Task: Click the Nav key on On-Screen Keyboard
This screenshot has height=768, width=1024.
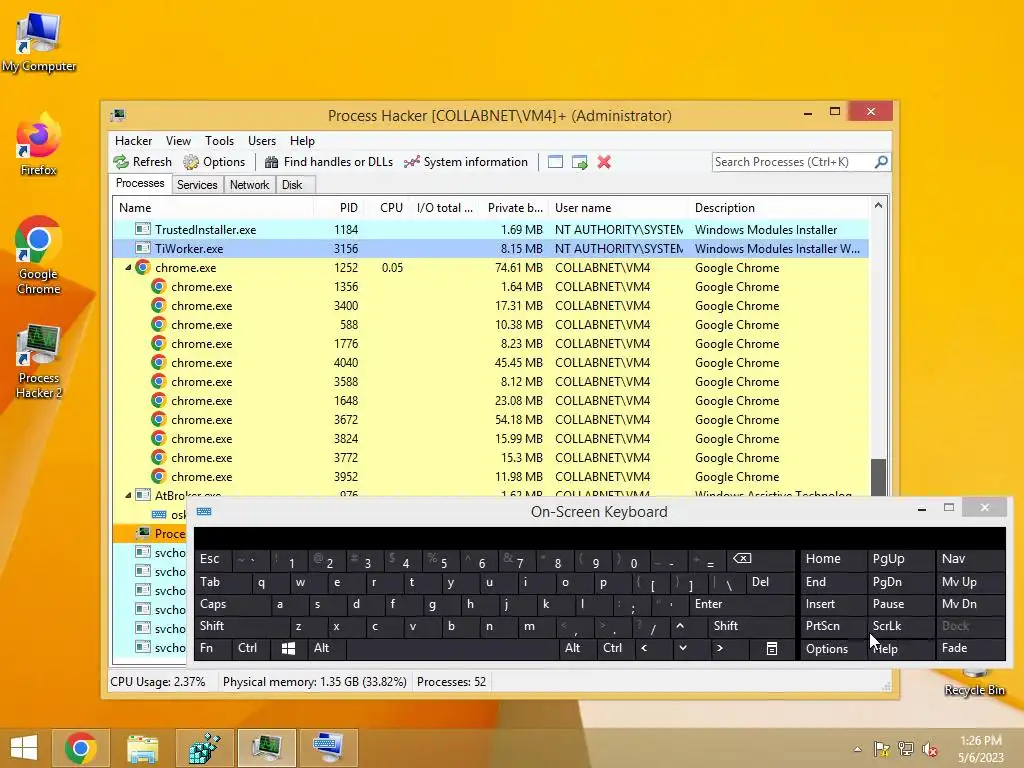Action: (x=970, y=559)
